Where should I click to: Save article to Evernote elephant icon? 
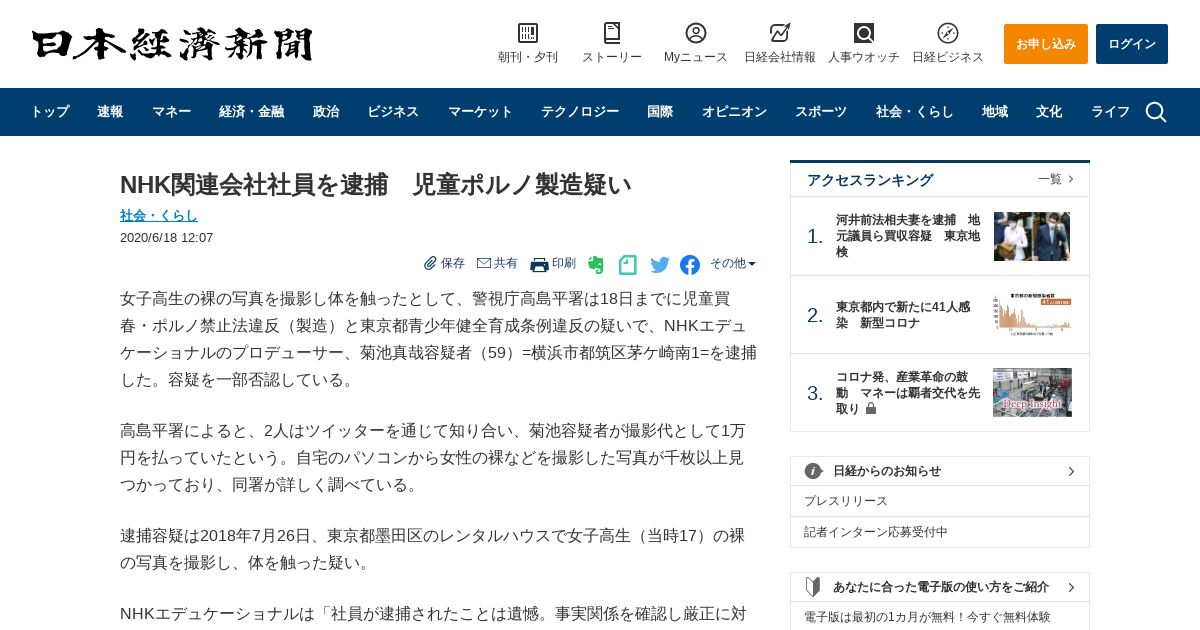tap(596, 265)
